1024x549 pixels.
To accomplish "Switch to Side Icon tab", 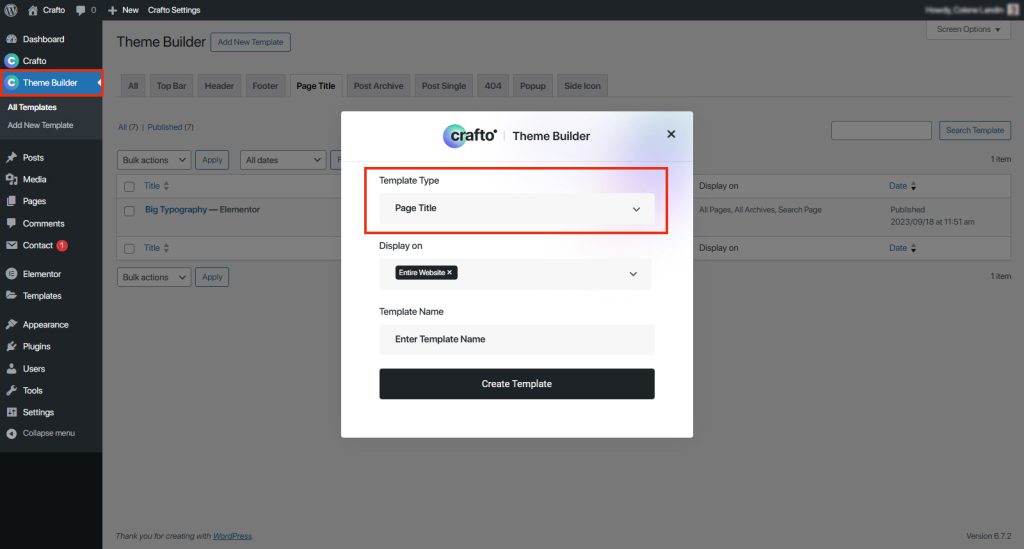I will coord(582,86).
